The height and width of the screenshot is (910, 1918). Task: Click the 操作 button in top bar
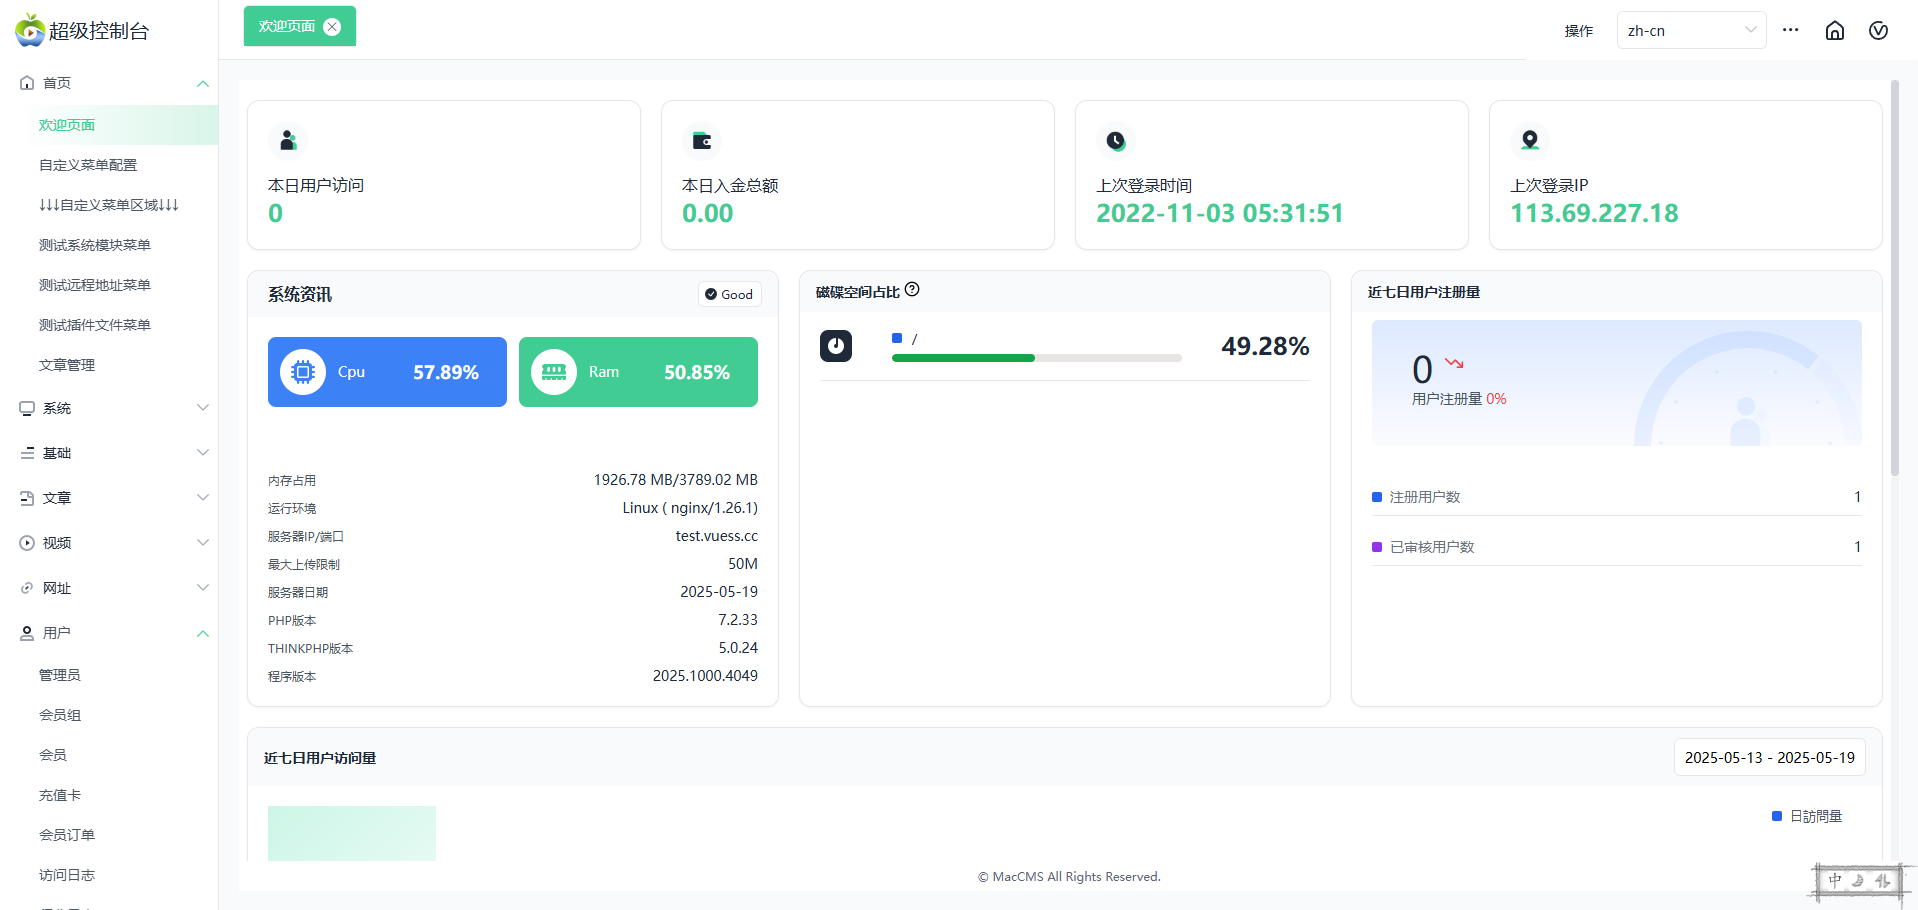1578,31
